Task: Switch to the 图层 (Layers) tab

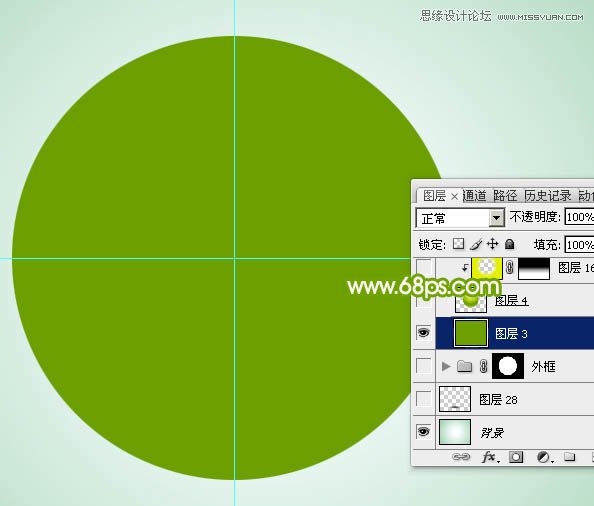Action: [434, 196]
